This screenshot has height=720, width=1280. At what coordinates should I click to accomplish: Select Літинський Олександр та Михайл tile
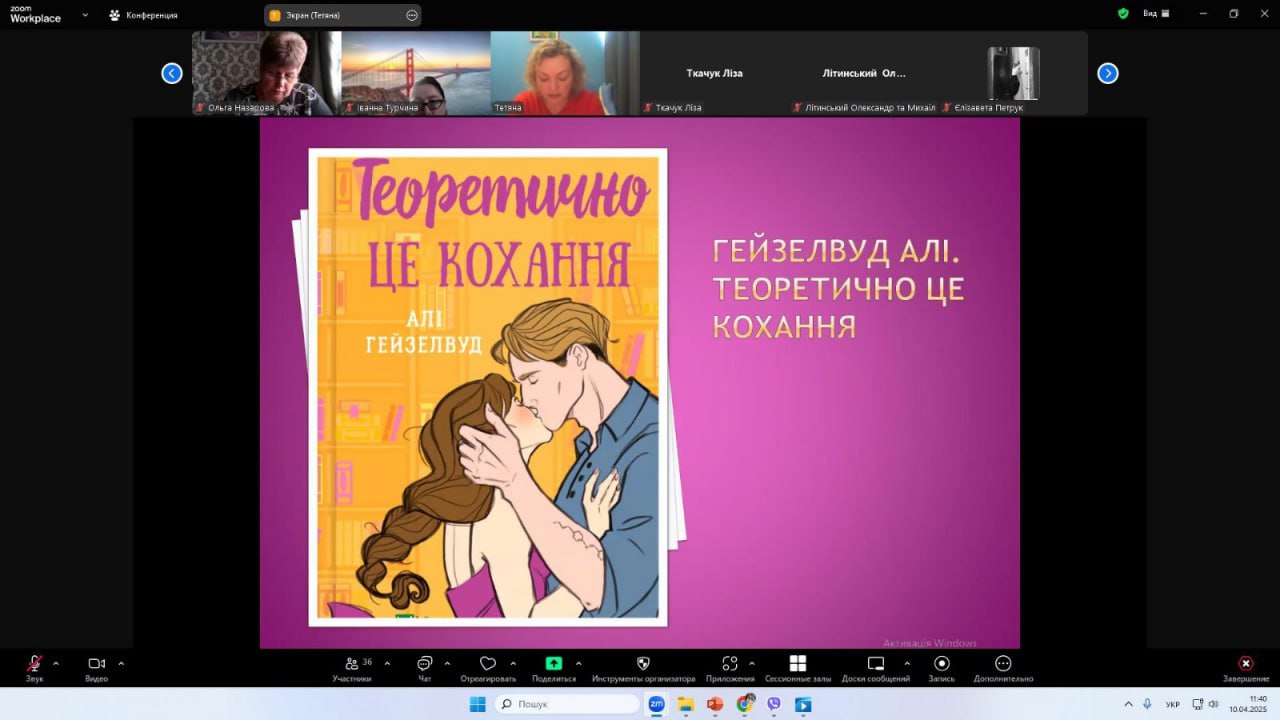[x=864, y=73]
